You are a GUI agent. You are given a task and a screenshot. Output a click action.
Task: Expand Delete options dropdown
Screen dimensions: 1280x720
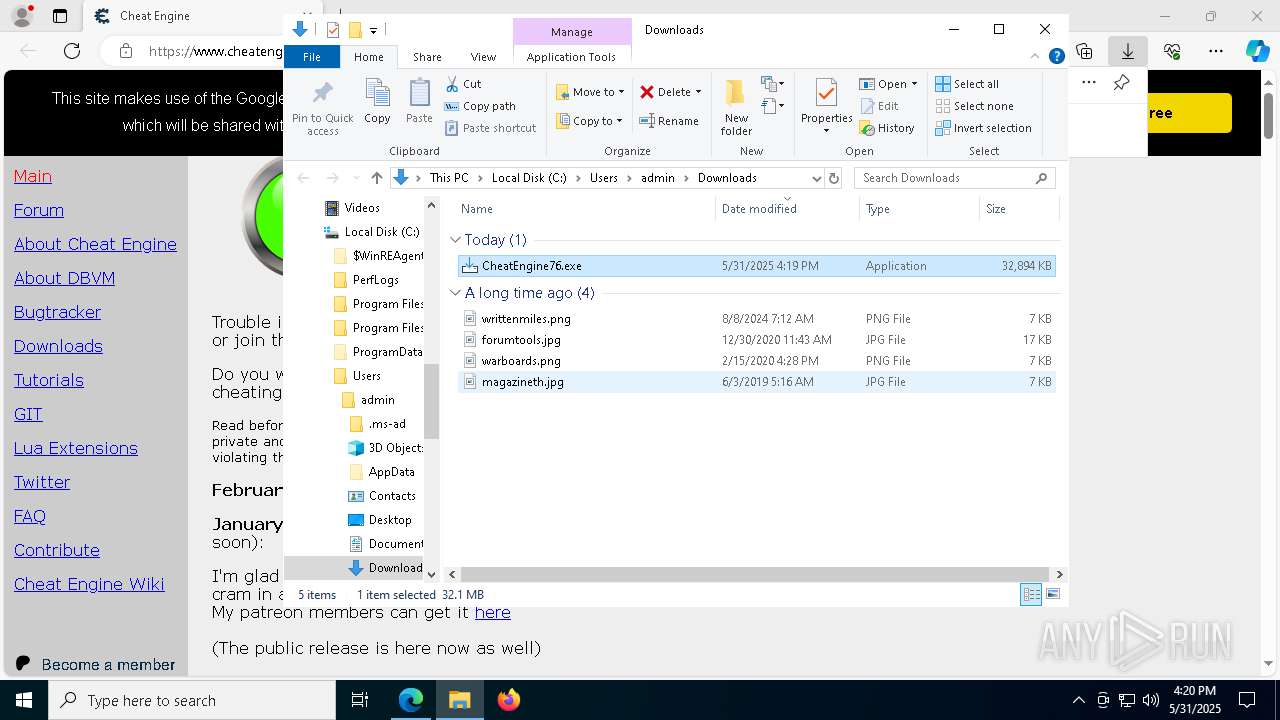[x=698, y=92]
